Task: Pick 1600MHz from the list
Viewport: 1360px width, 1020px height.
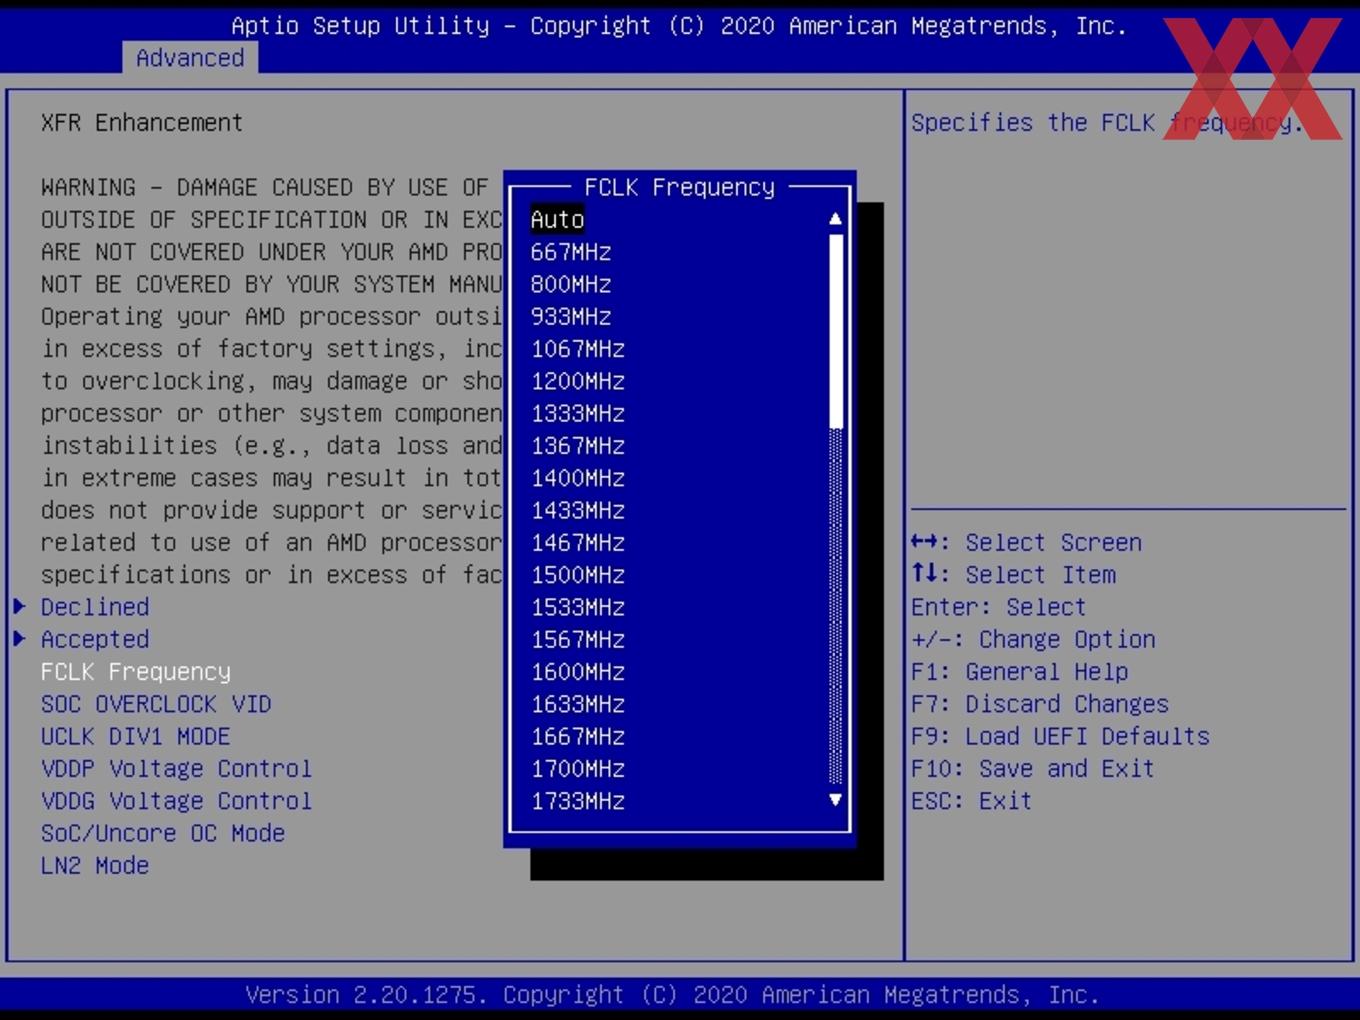Action: pos(578,672)
